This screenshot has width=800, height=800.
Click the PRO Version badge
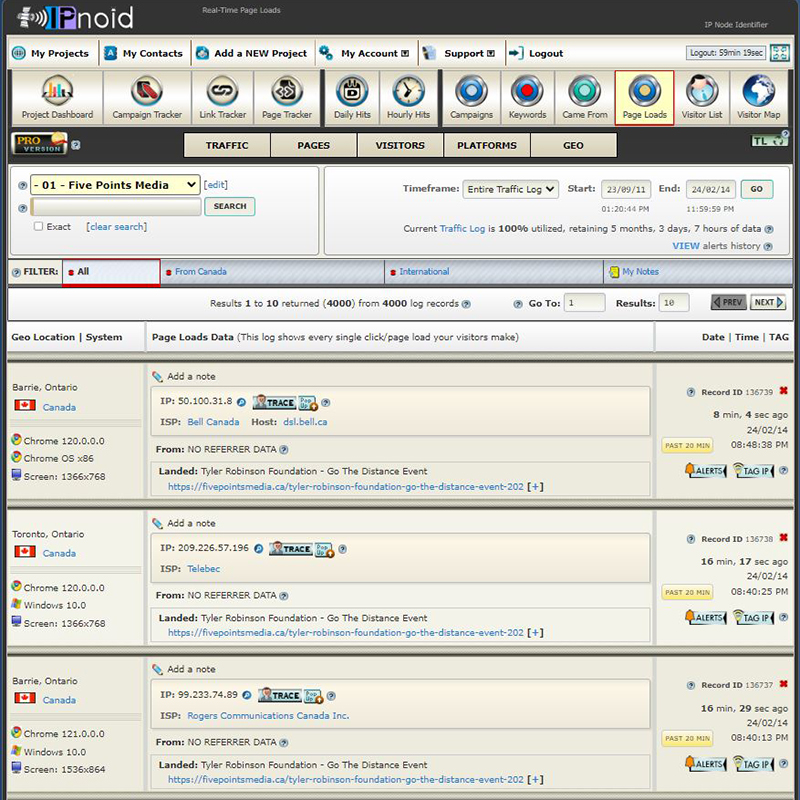tap(39, 143)
